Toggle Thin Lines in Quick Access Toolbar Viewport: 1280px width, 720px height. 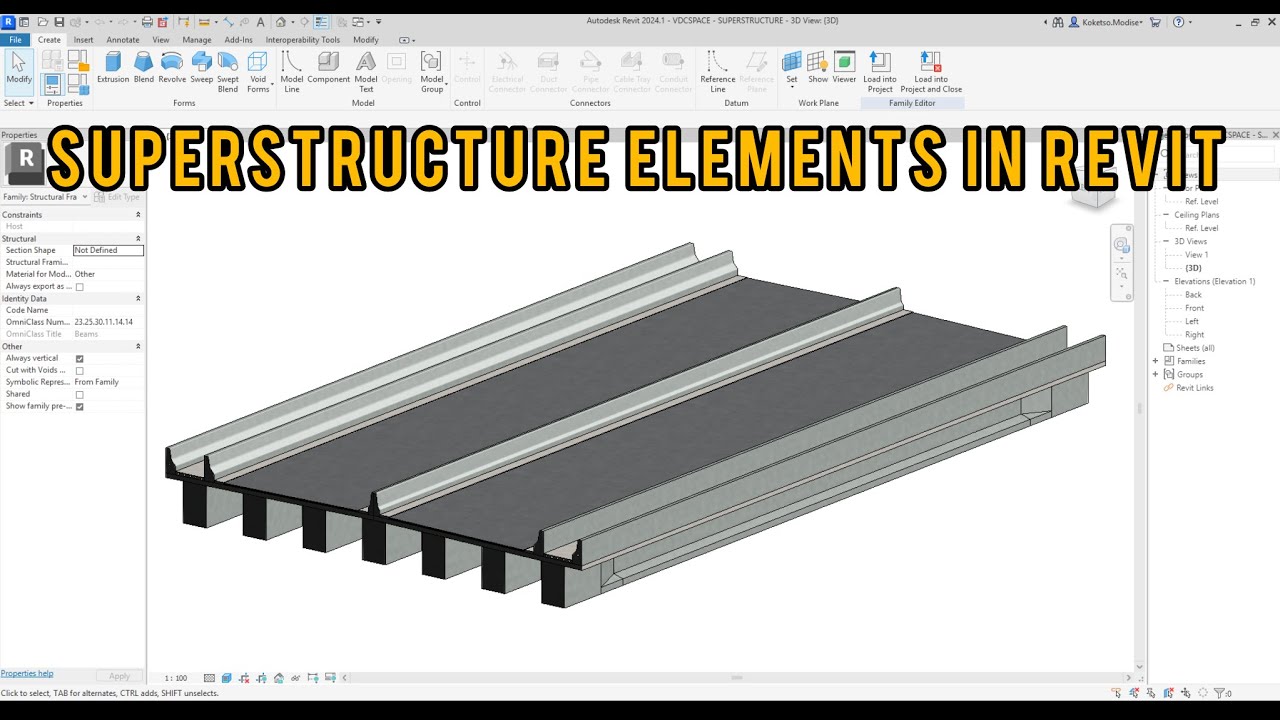point(321,22)
